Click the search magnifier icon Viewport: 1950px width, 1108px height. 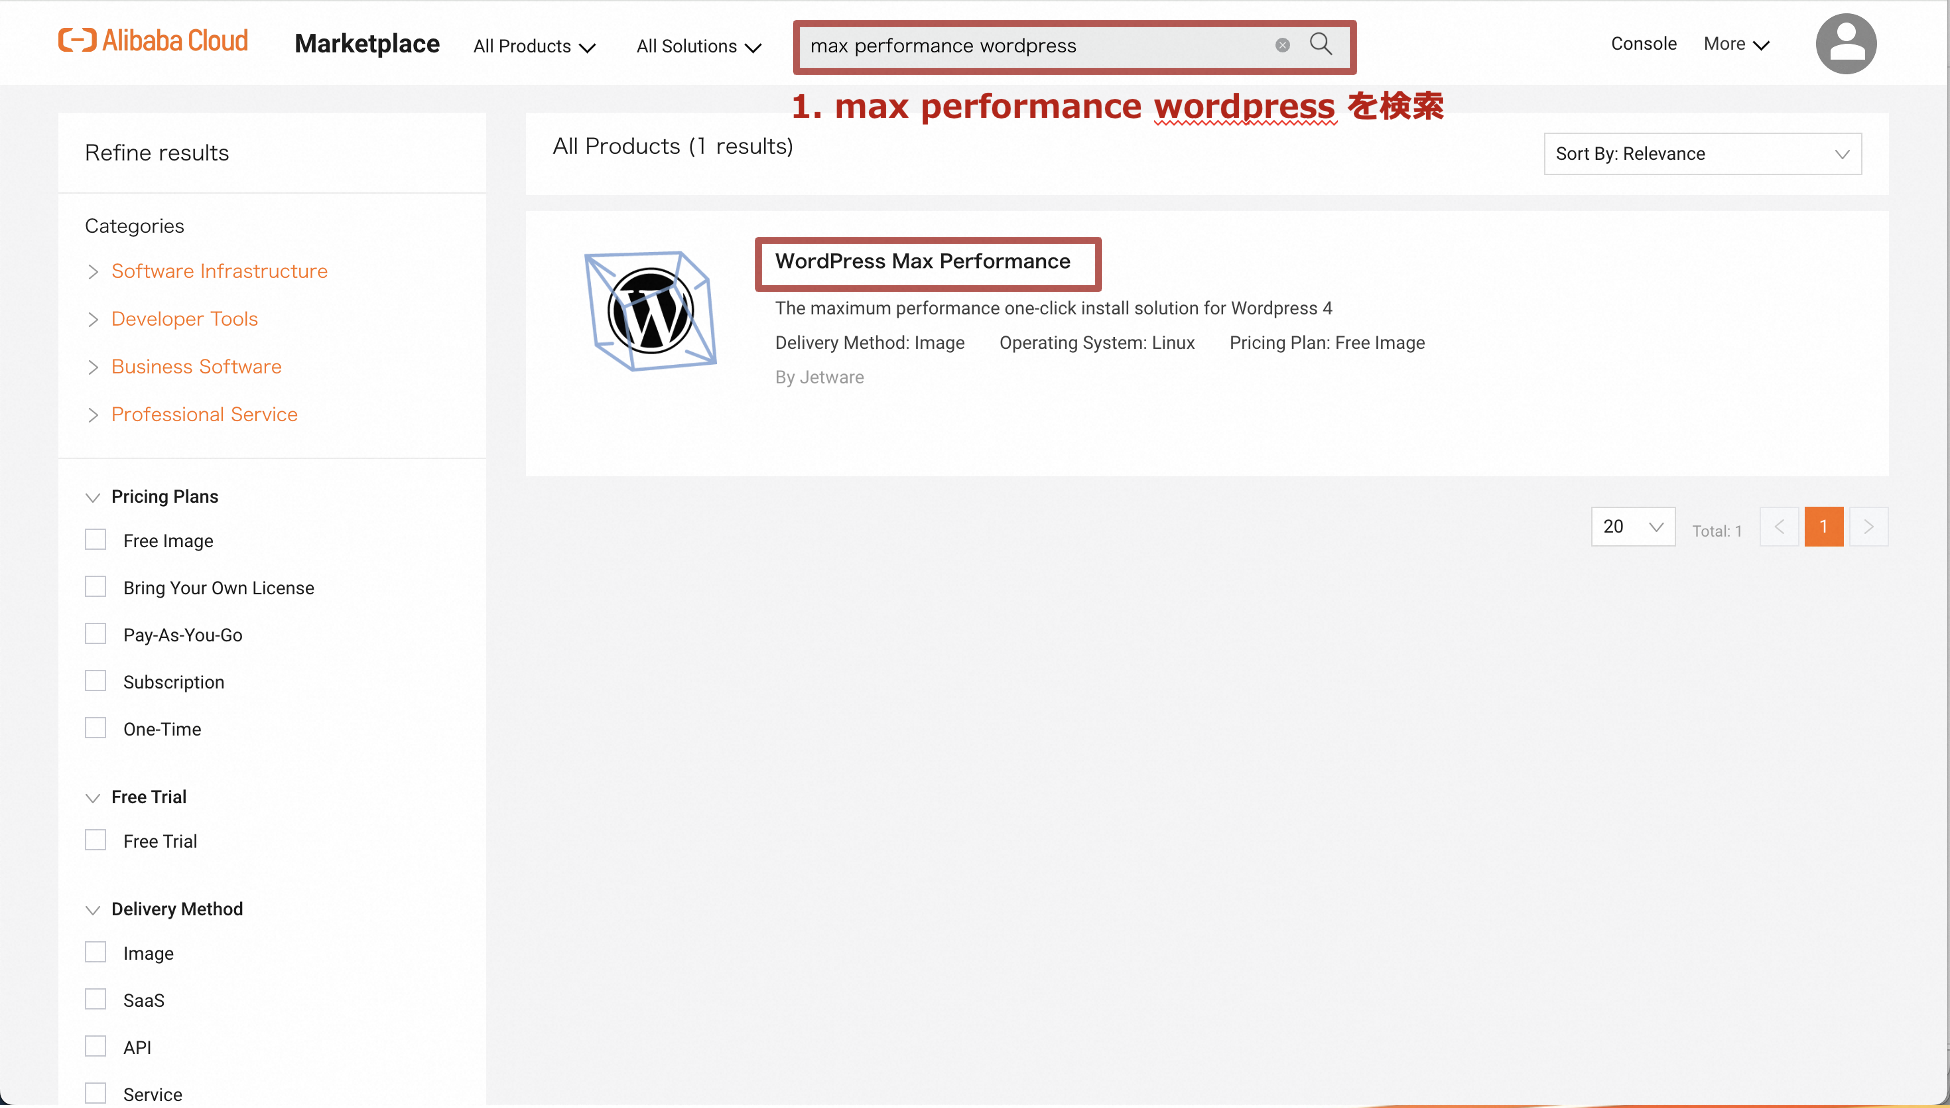pyautogui.click(x=1320, y=44)
